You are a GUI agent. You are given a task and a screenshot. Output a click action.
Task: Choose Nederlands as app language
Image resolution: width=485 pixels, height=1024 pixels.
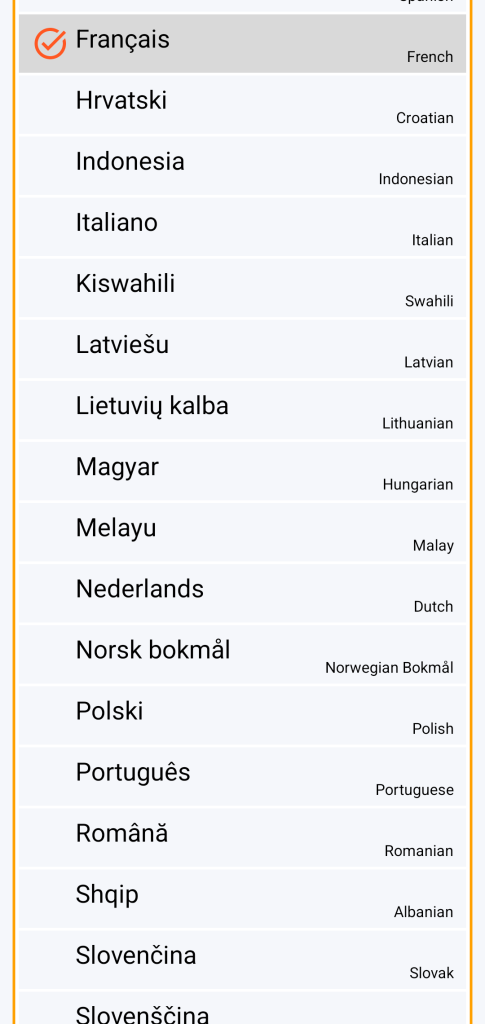click(242, 593)
